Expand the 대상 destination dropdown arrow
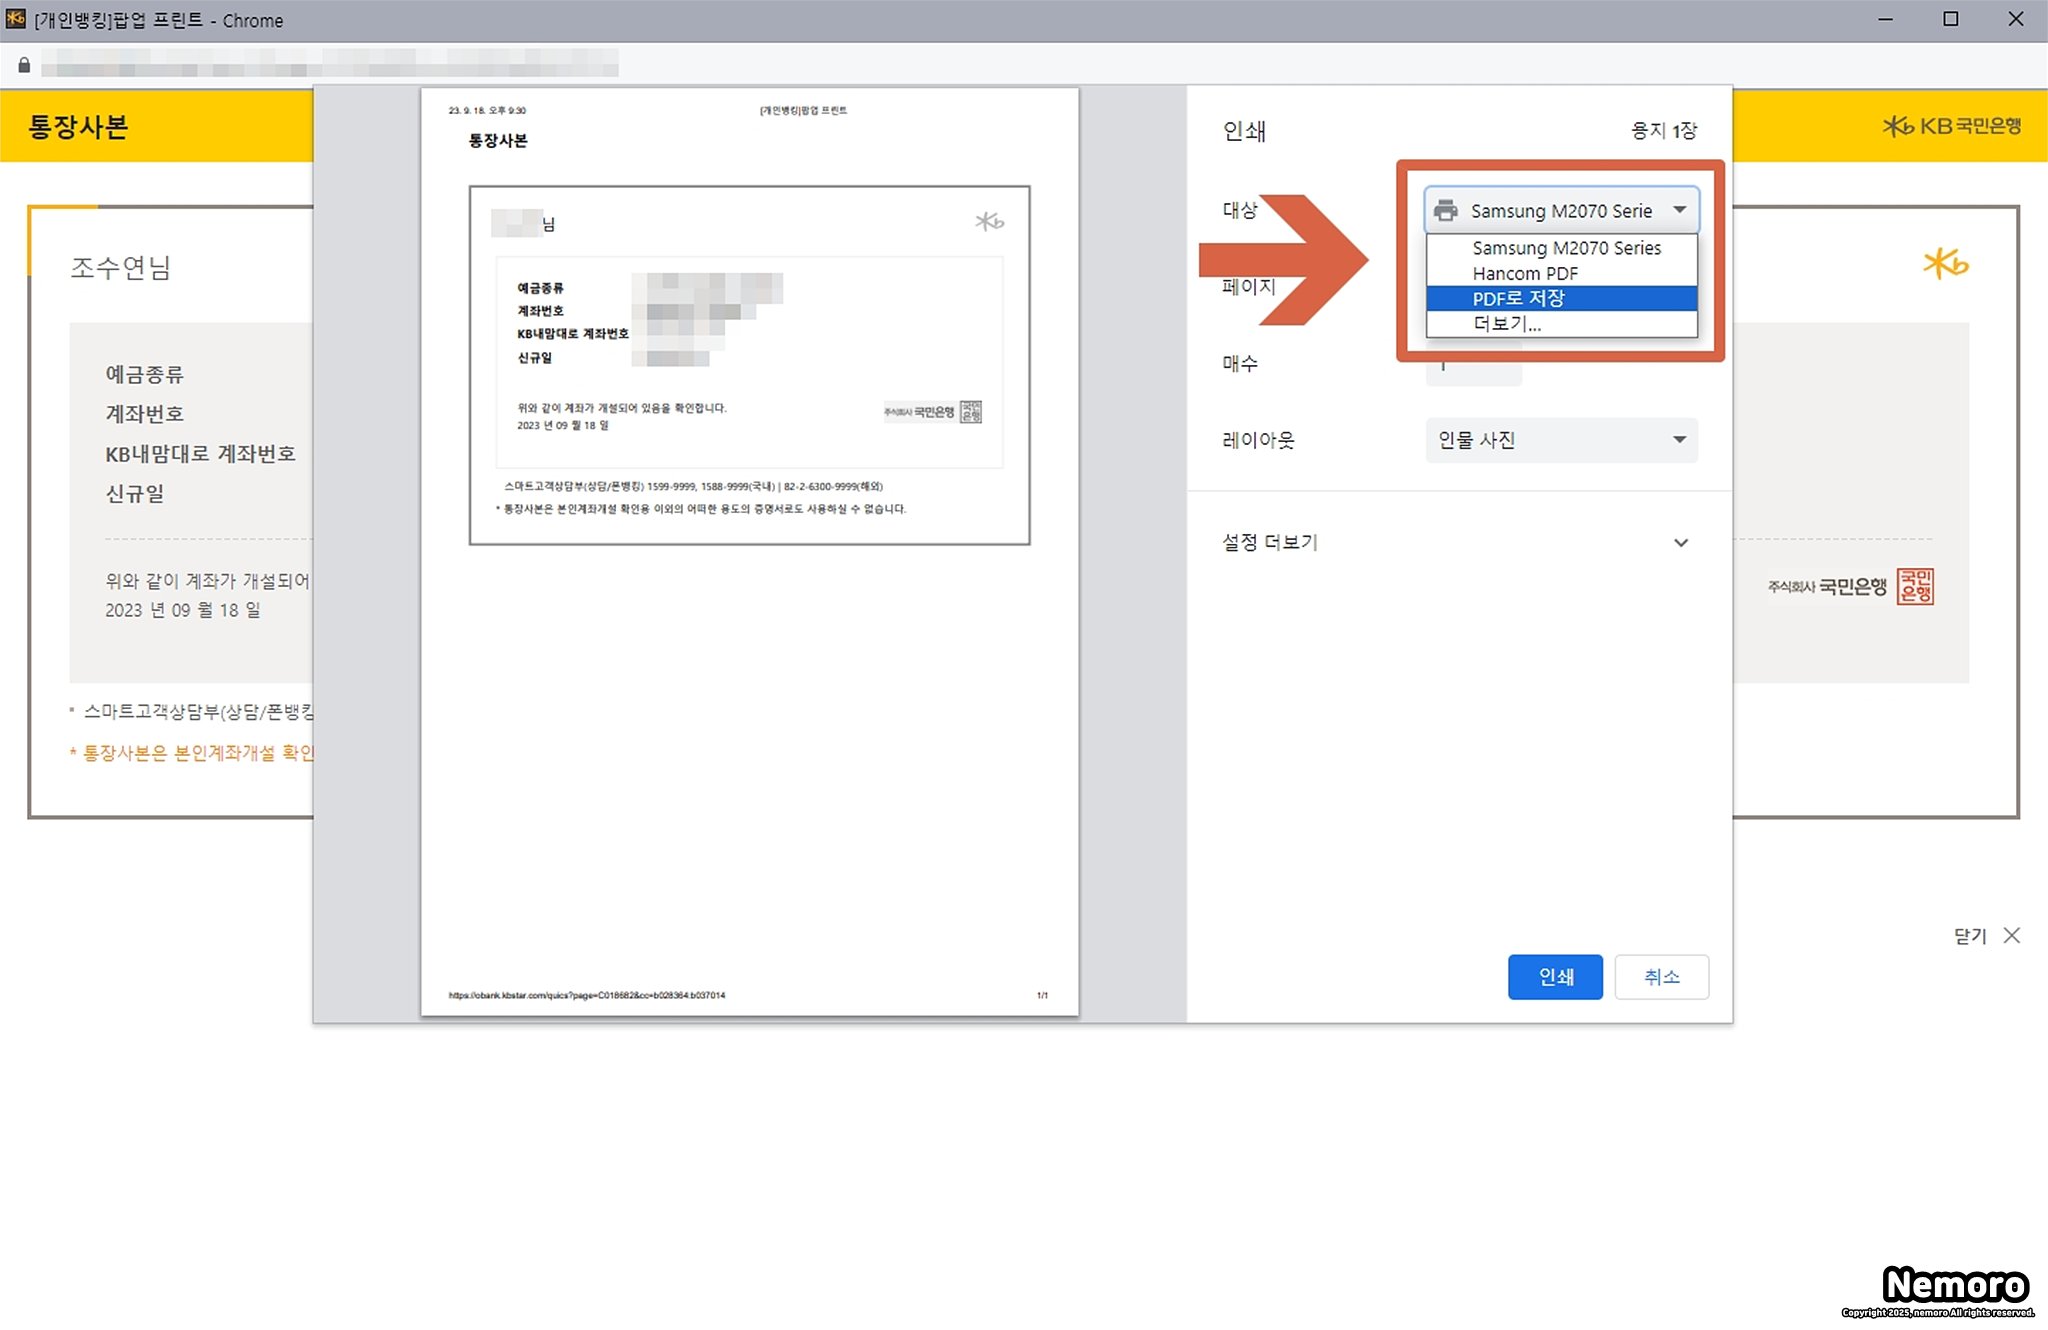The height and width of the screenshot is (1330, 2048). (1680, 210)
